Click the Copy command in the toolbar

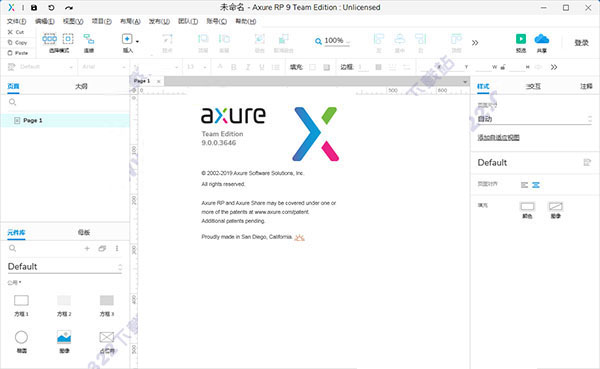(18, 42)
